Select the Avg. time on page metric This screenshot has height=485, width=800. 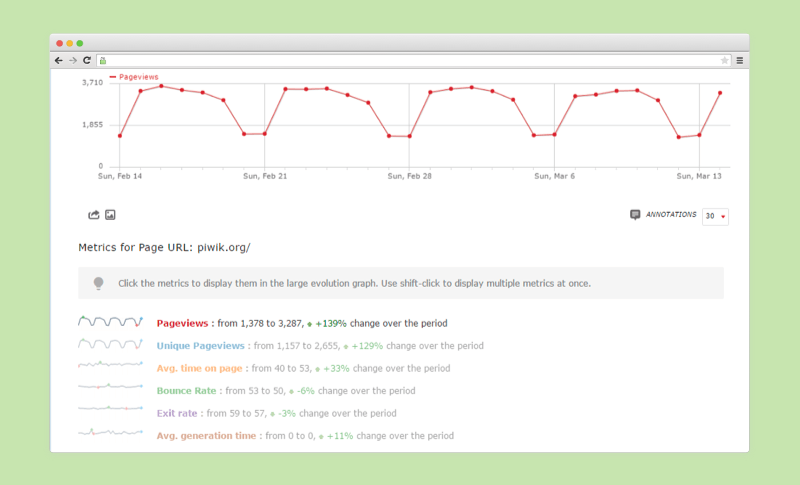199,368
